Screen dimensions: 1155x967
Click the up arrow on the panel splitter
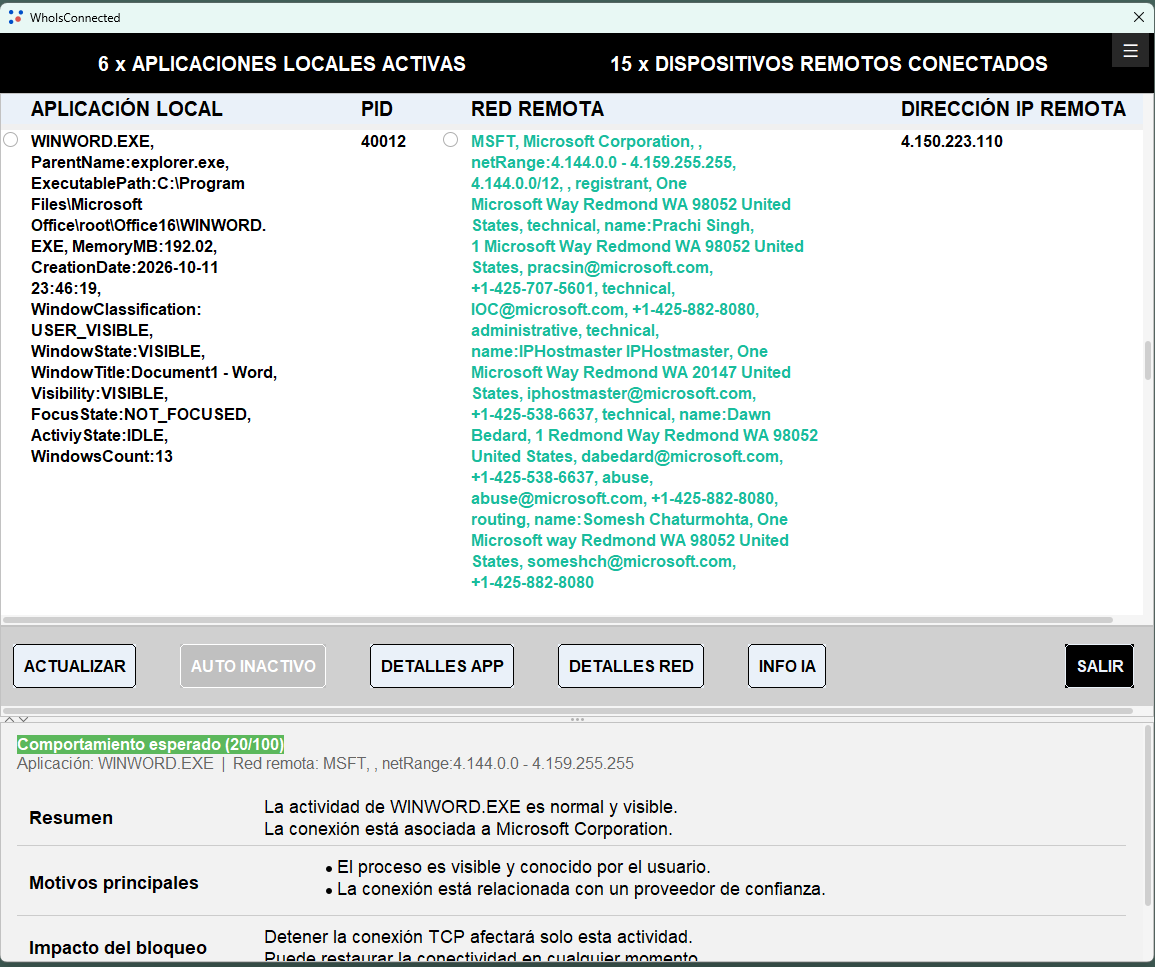10,720
